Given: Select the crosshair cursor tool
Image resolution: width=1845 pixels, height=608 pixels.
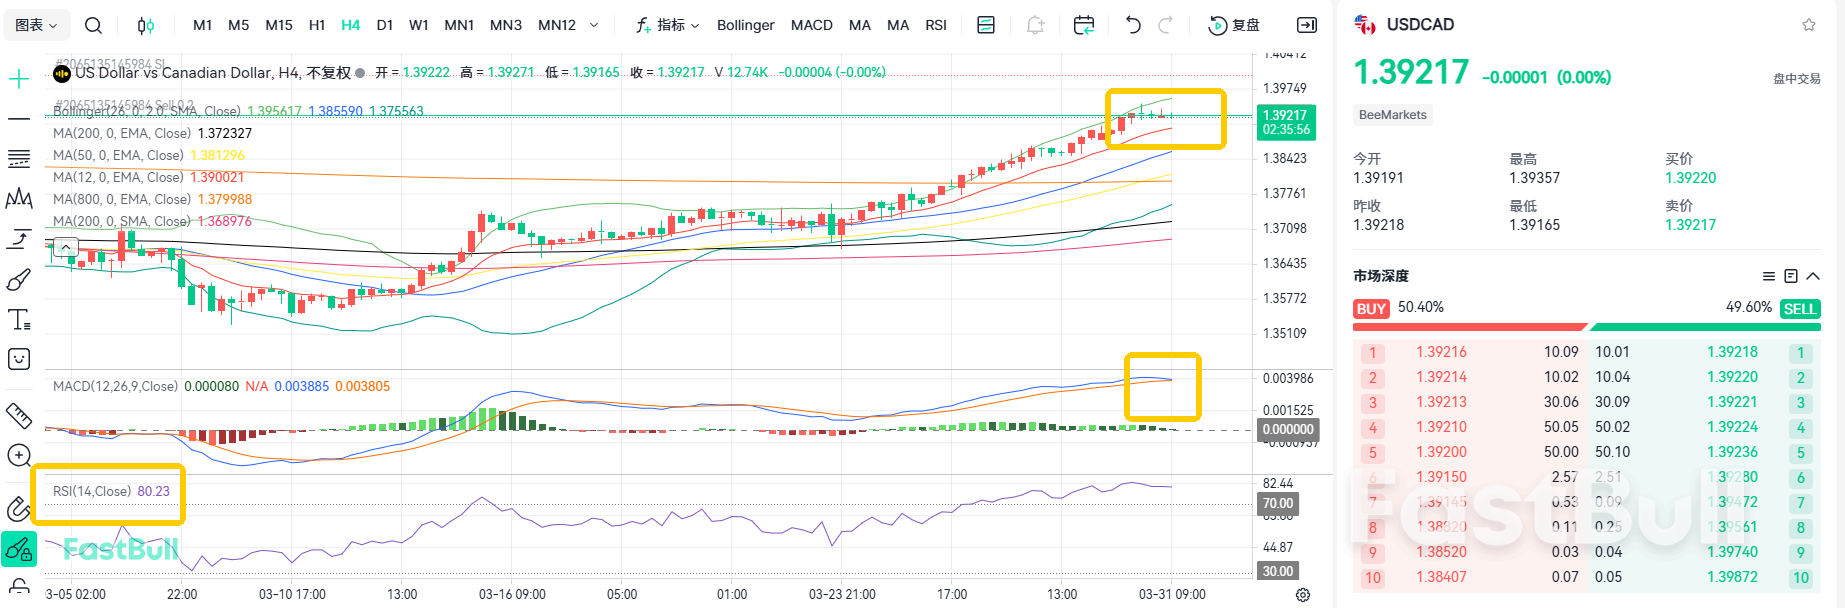Looking at the screenshot, I should pyautogui.click(x=19, y=79).
